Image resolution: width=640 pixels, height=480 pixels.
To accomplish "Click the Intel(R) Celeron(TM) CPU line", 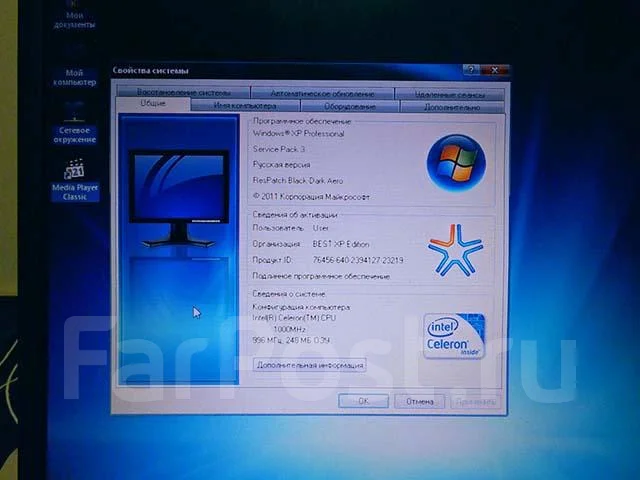I will tap(294, 318).
